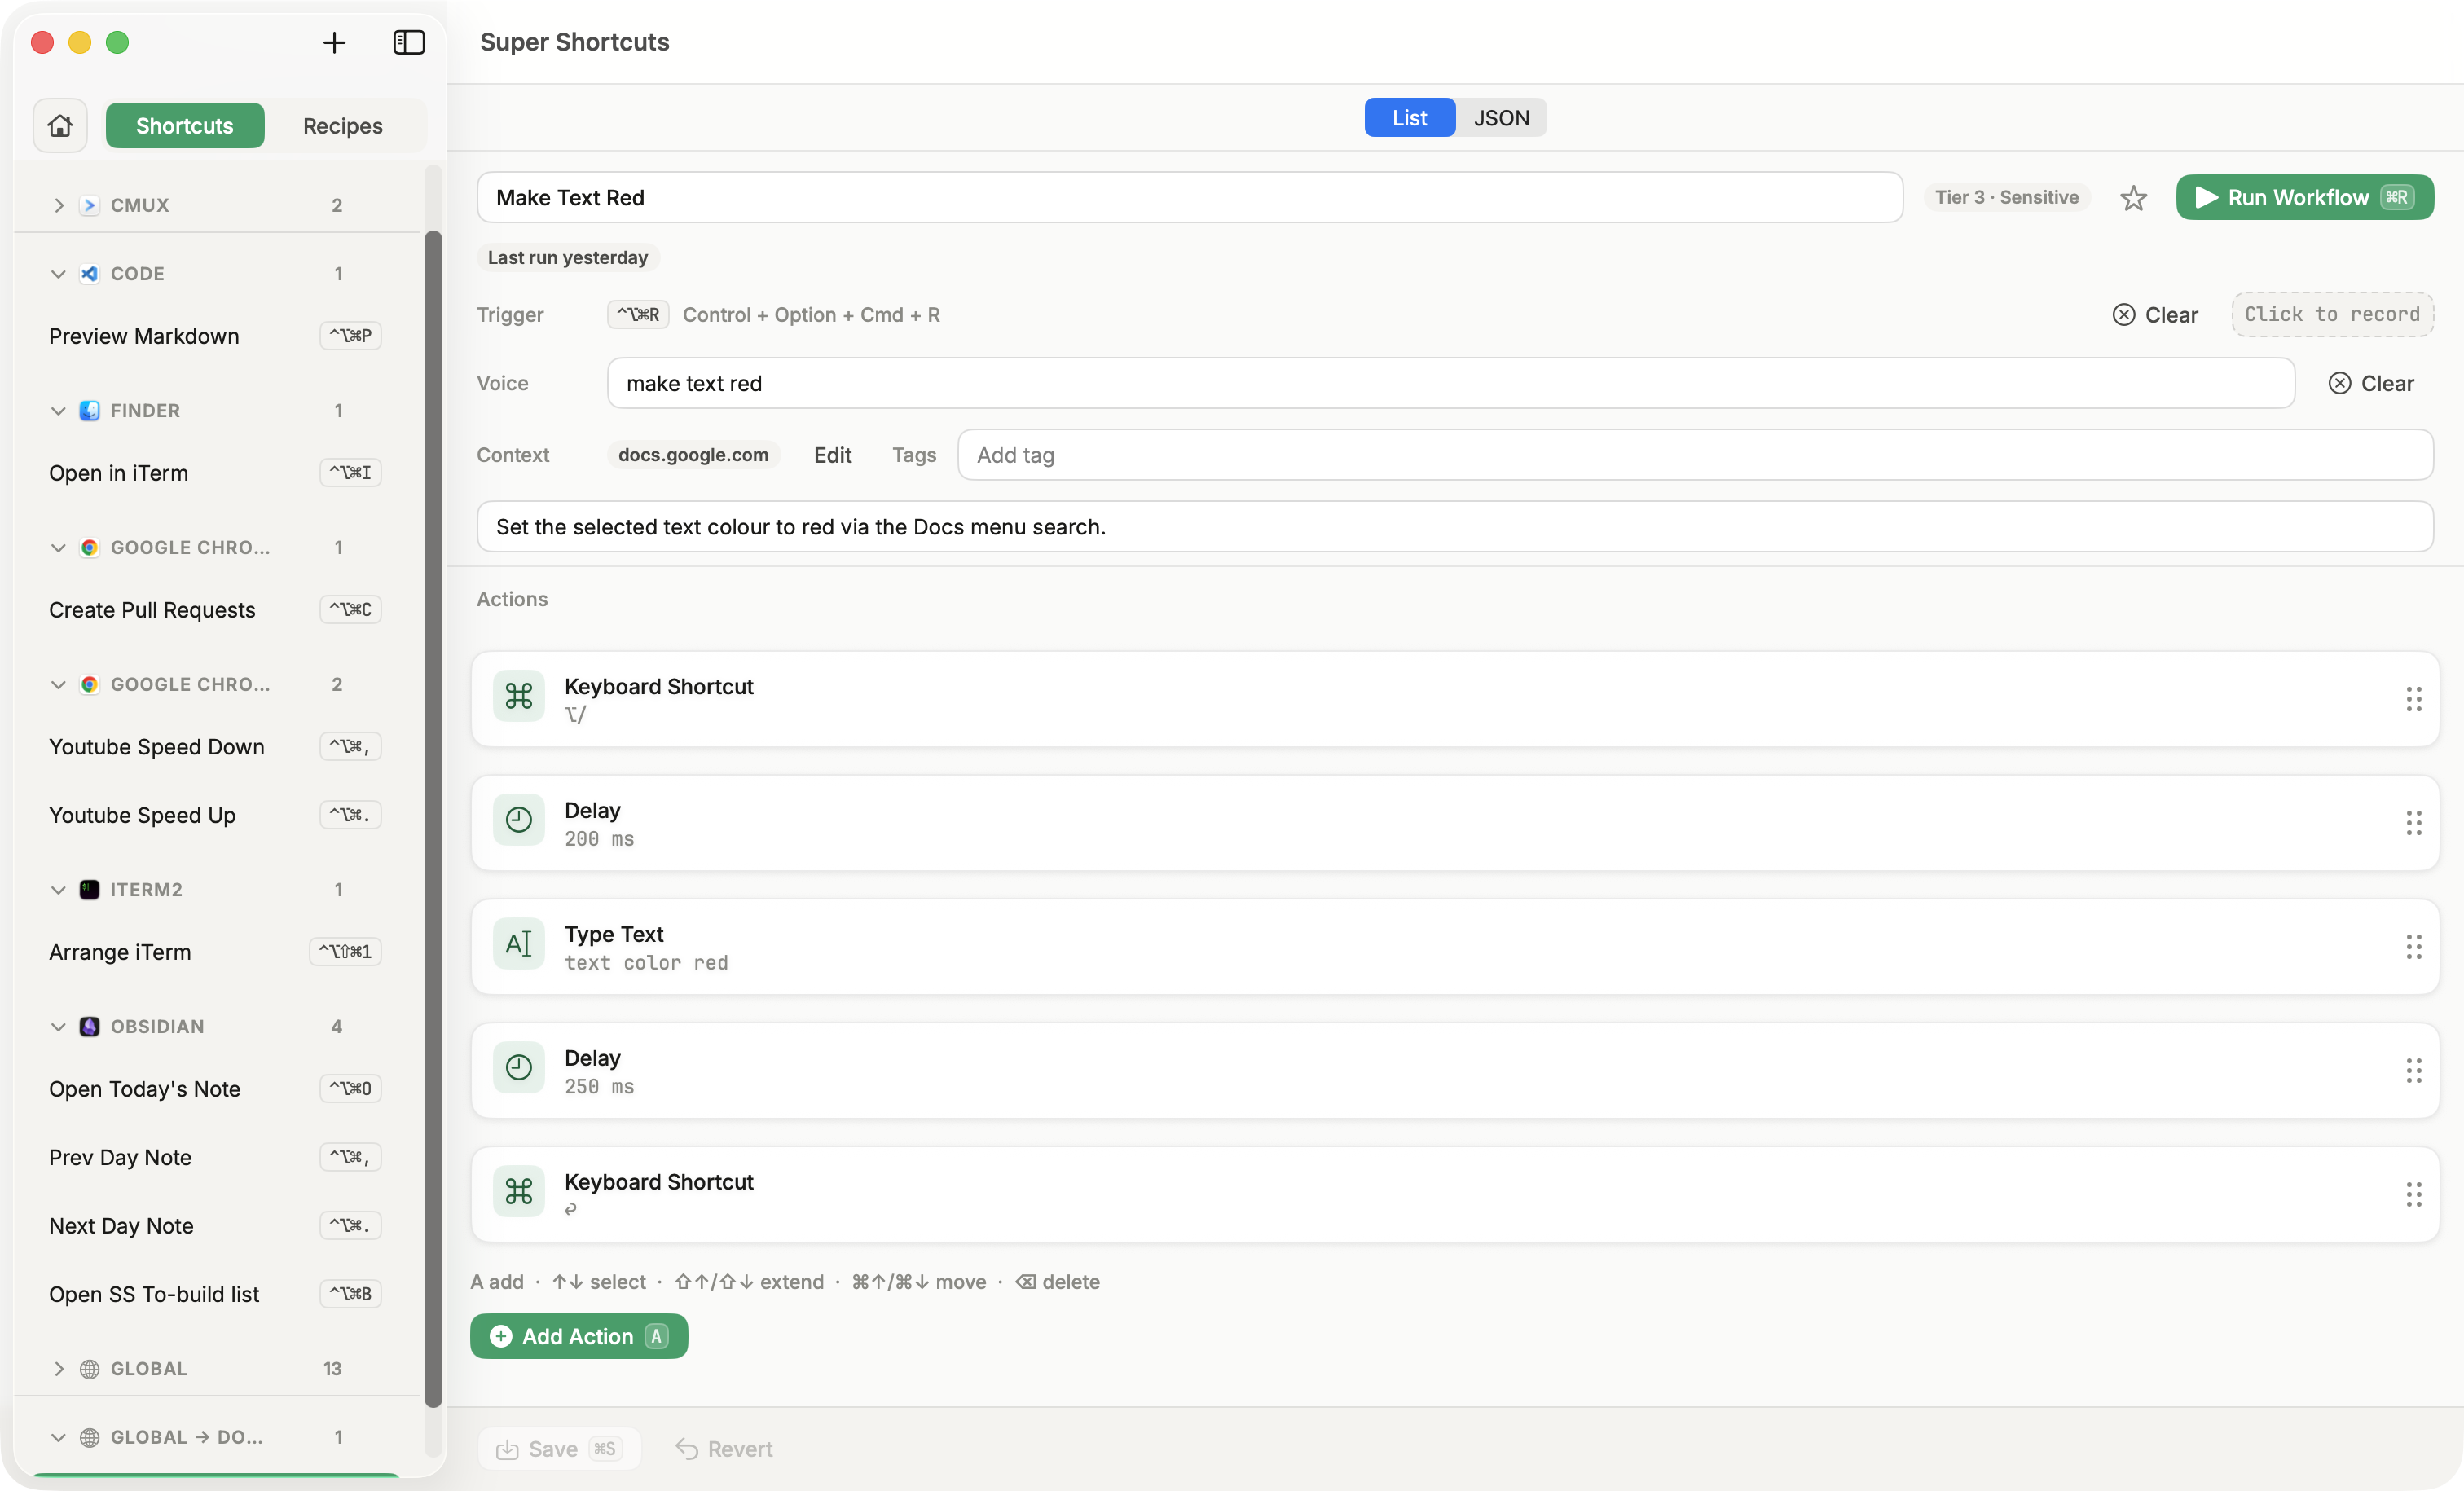Collapse the first GOOGLE CHRO... group with 1 item

click(x=58, y=548)
